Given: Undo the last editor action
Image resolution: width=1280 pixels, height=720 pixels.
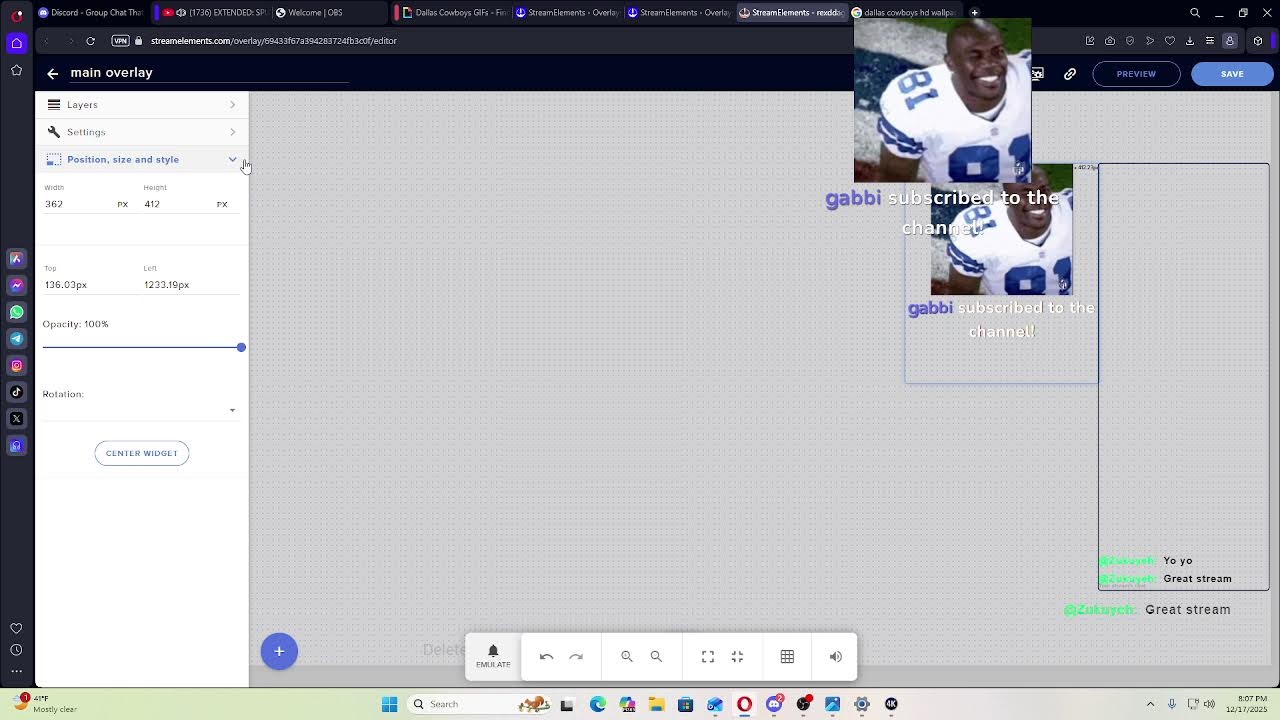Looking at the screenshot, I should tap(547, 657).
